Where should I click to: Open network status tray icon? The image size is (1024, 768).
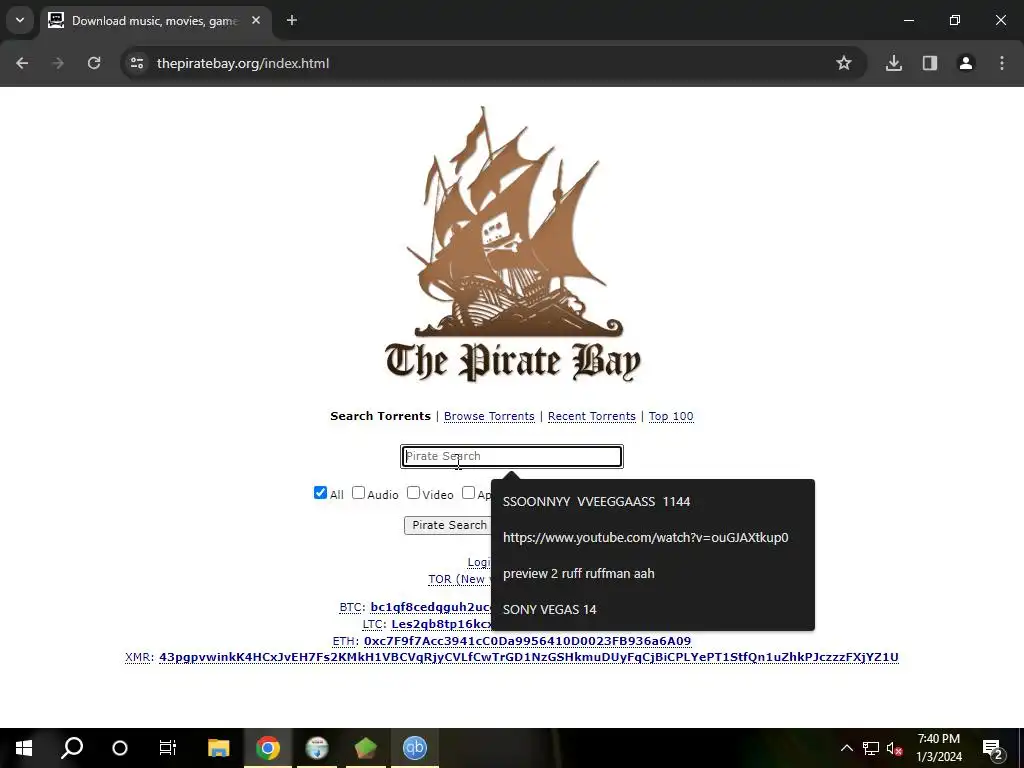(871, 748)
